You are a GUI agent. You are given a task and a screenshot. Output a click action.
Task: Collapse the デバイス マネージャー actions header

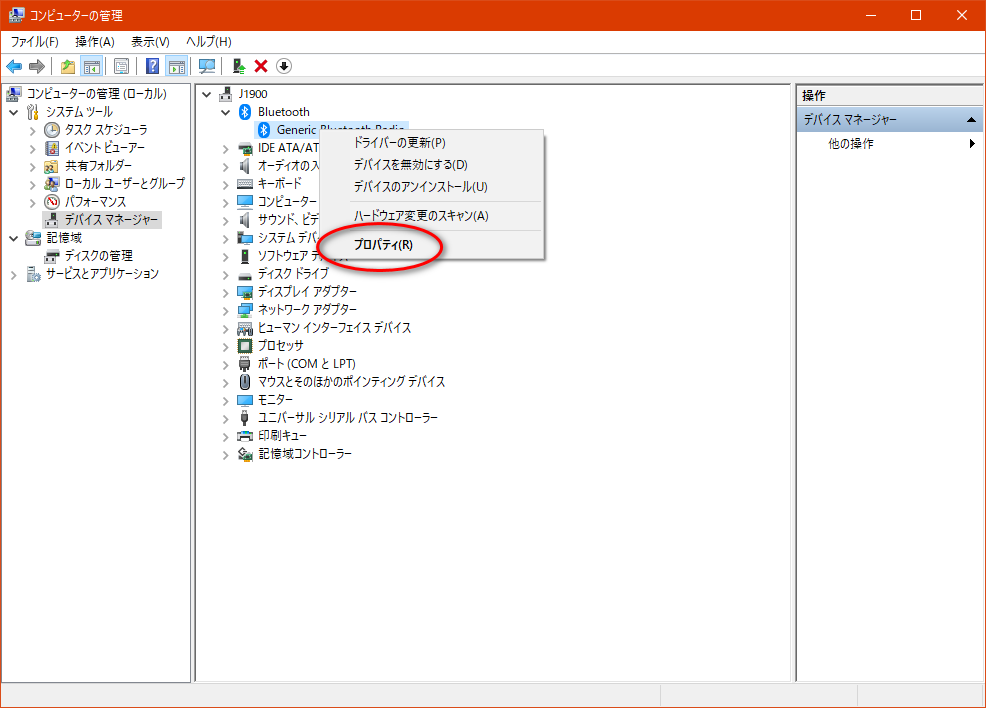click(973, 120)
